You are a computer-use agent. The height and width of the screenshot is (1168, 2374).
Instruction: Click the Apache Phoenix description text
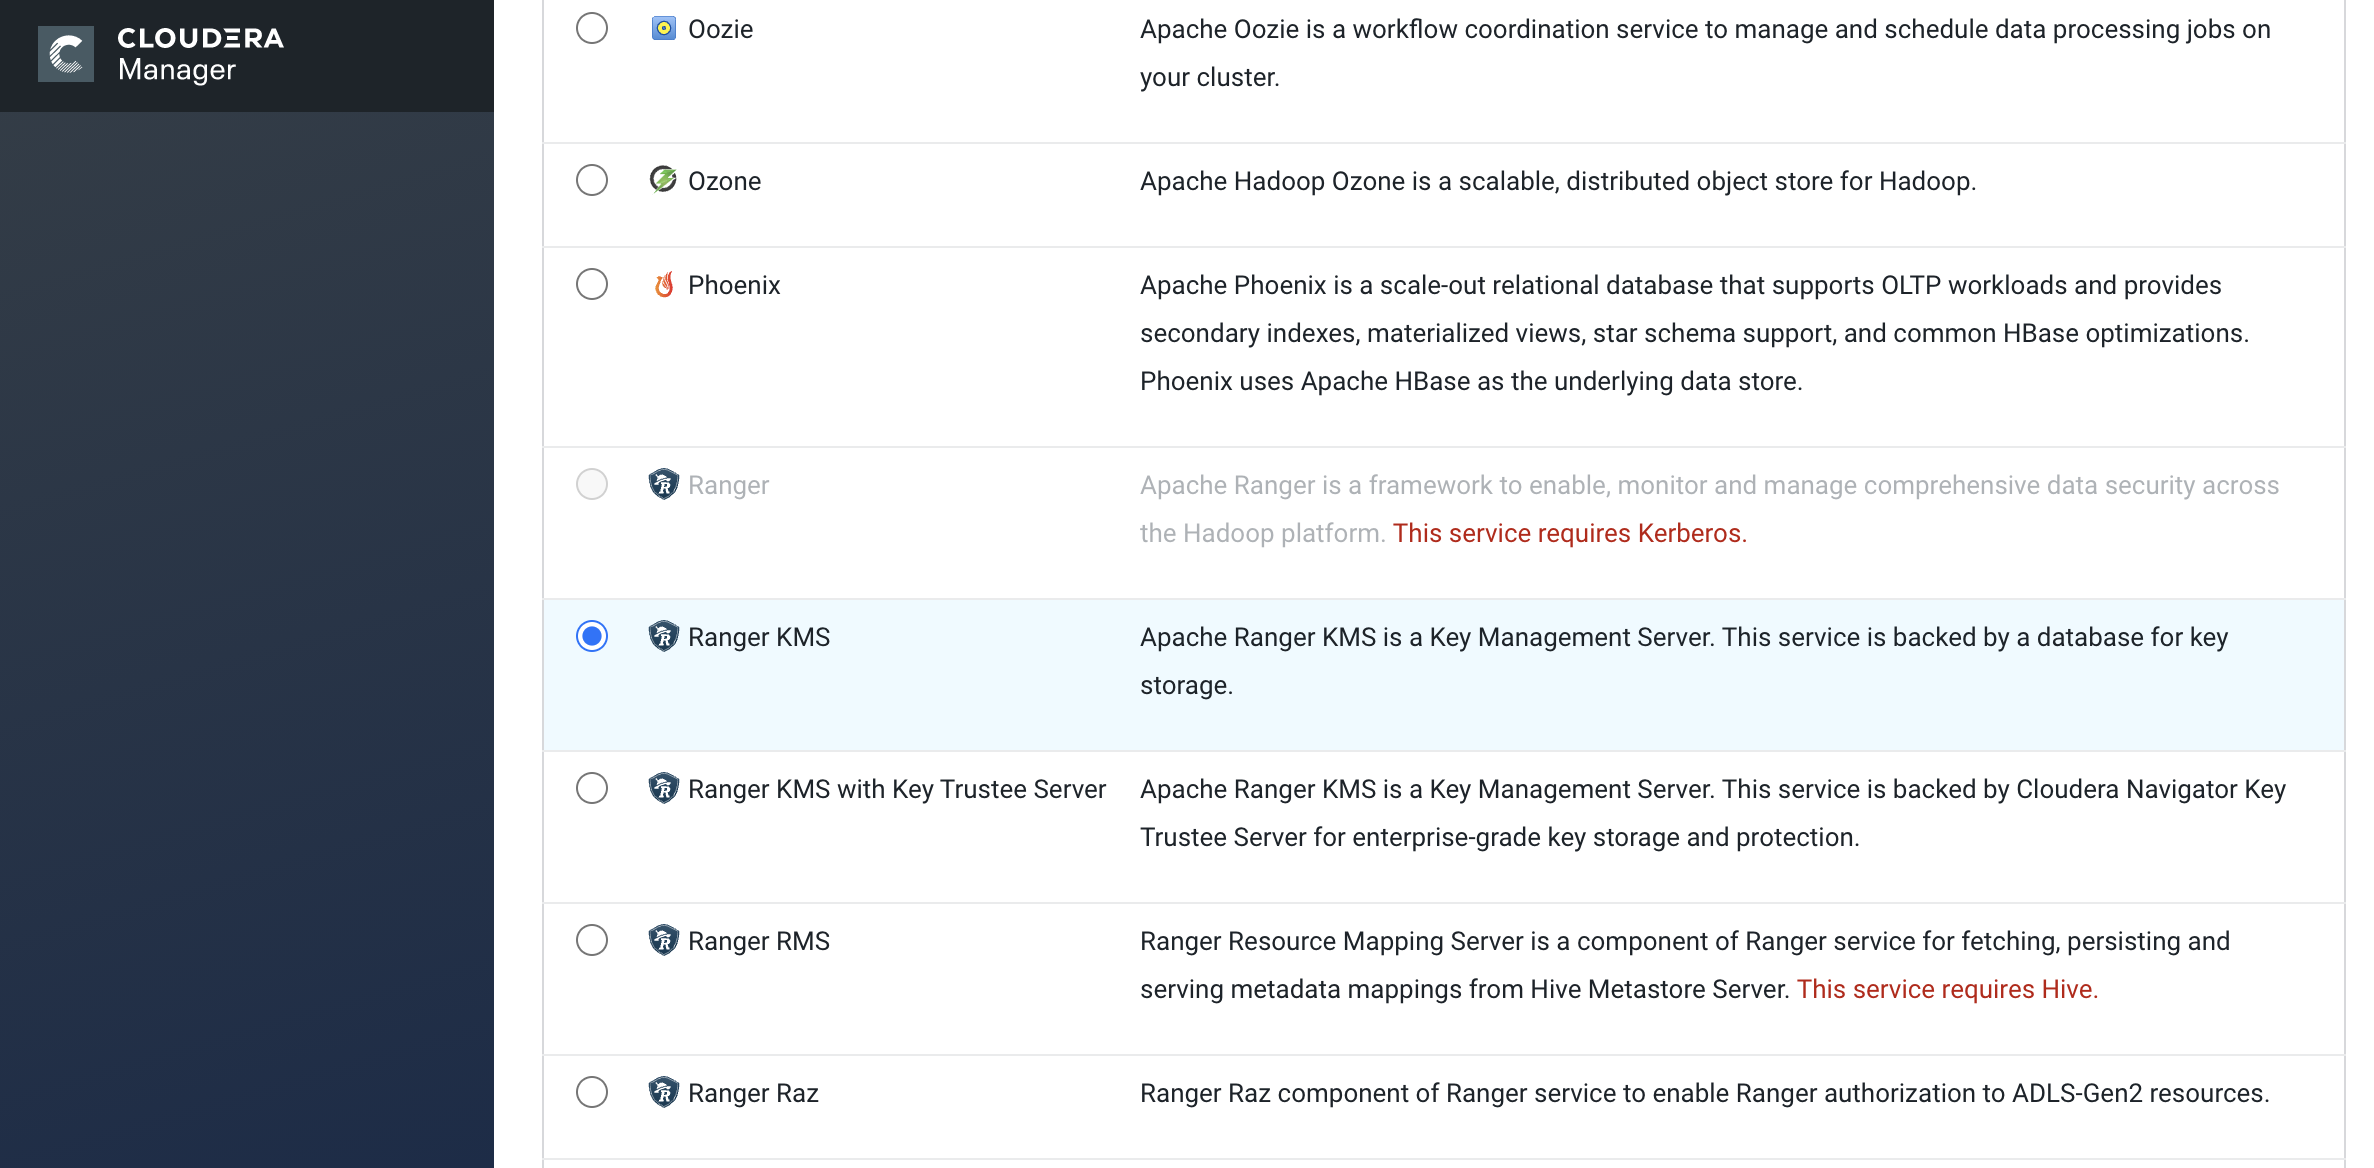(x=1694, y=333)
